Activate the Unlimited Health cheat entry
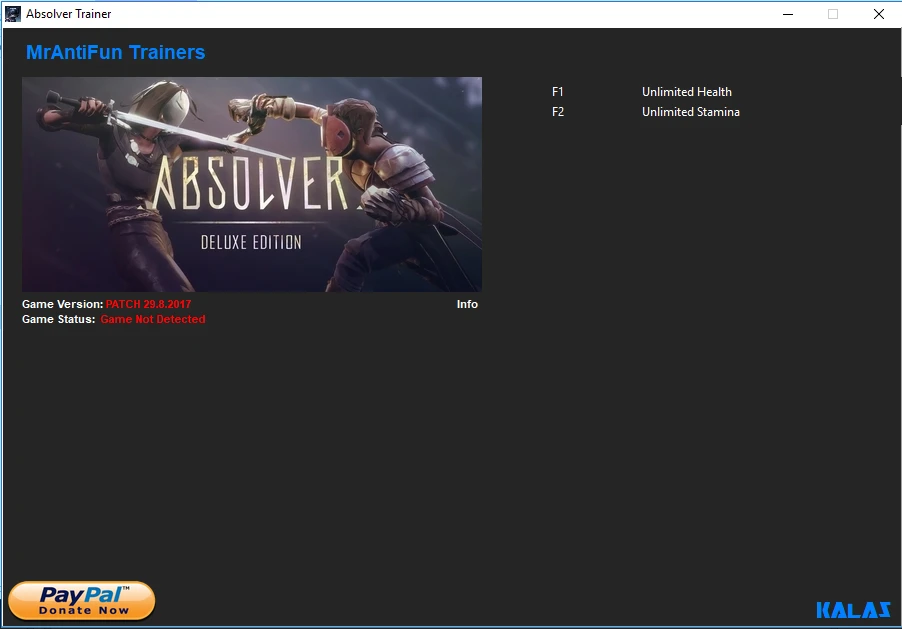902x629 pixels. pos(687,91)
